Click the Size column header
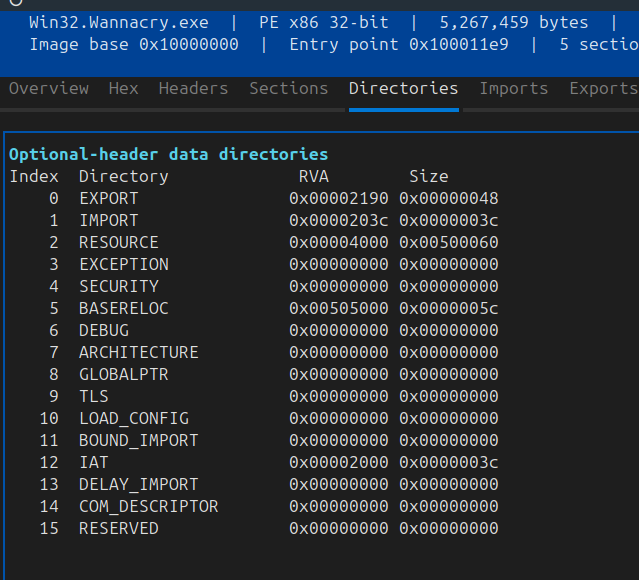Viewport: 639px width, 580px height. pyautogui.click(x=429, y=176)
